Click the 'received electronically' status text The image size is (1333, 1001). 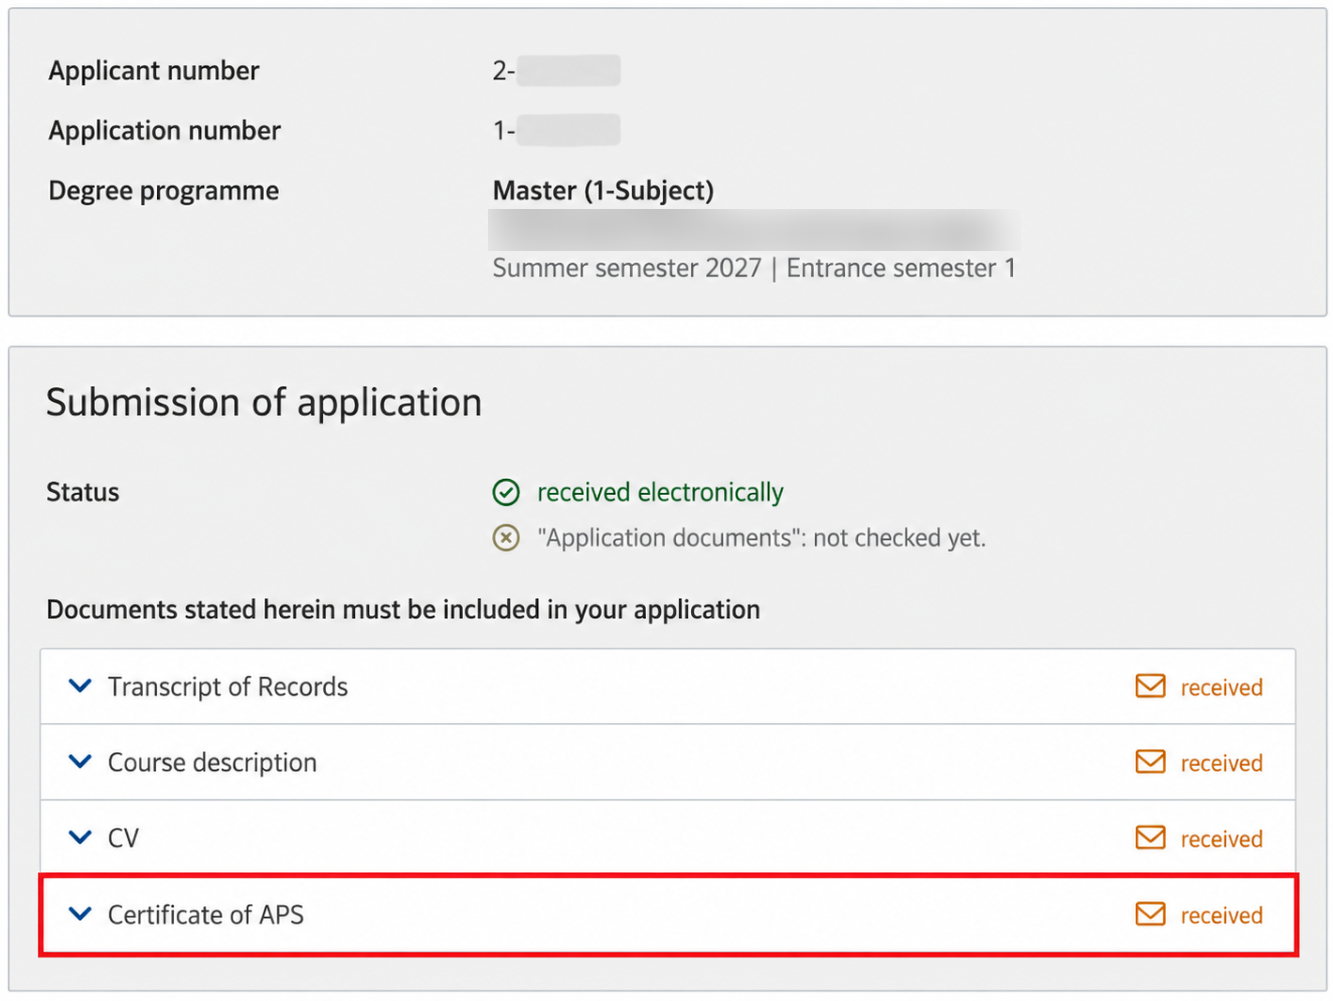tap(660, 492)
